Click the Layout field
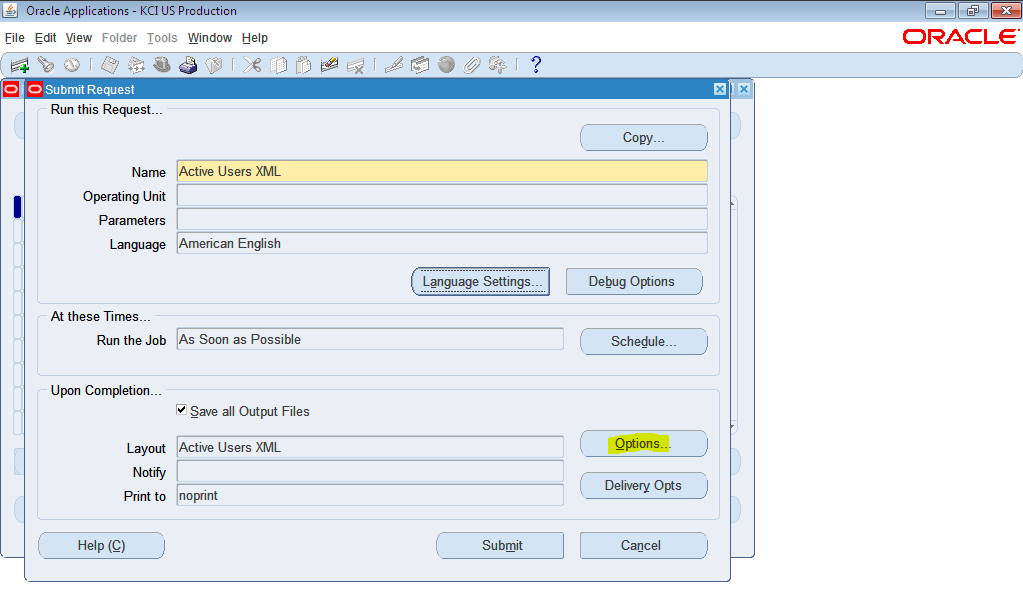This screenshot has width=1023, height=599. (370, 447)
